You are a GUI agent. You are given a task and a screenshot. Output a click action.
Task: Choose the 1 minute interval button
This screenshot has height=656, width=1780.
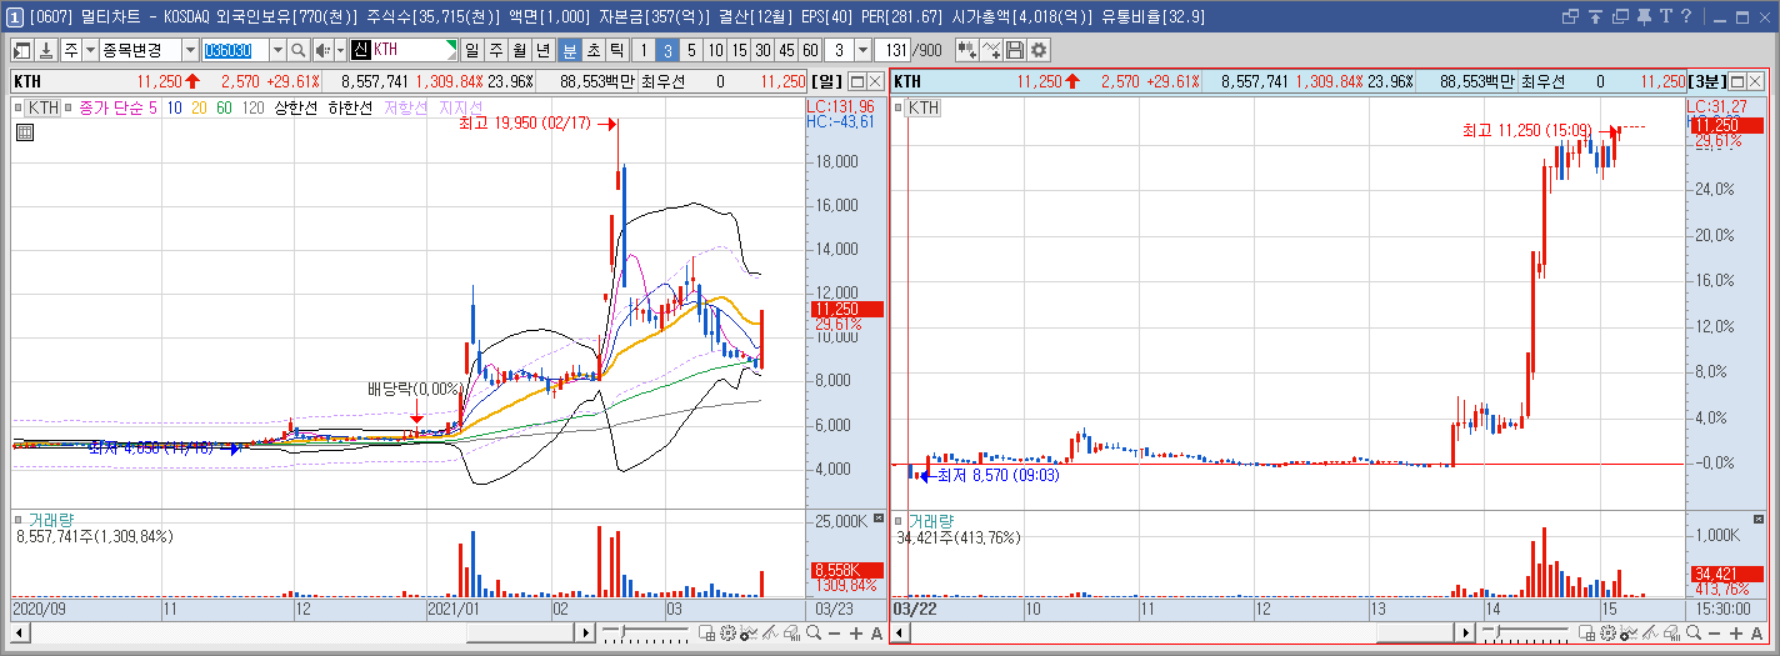(x=644, y=50)
